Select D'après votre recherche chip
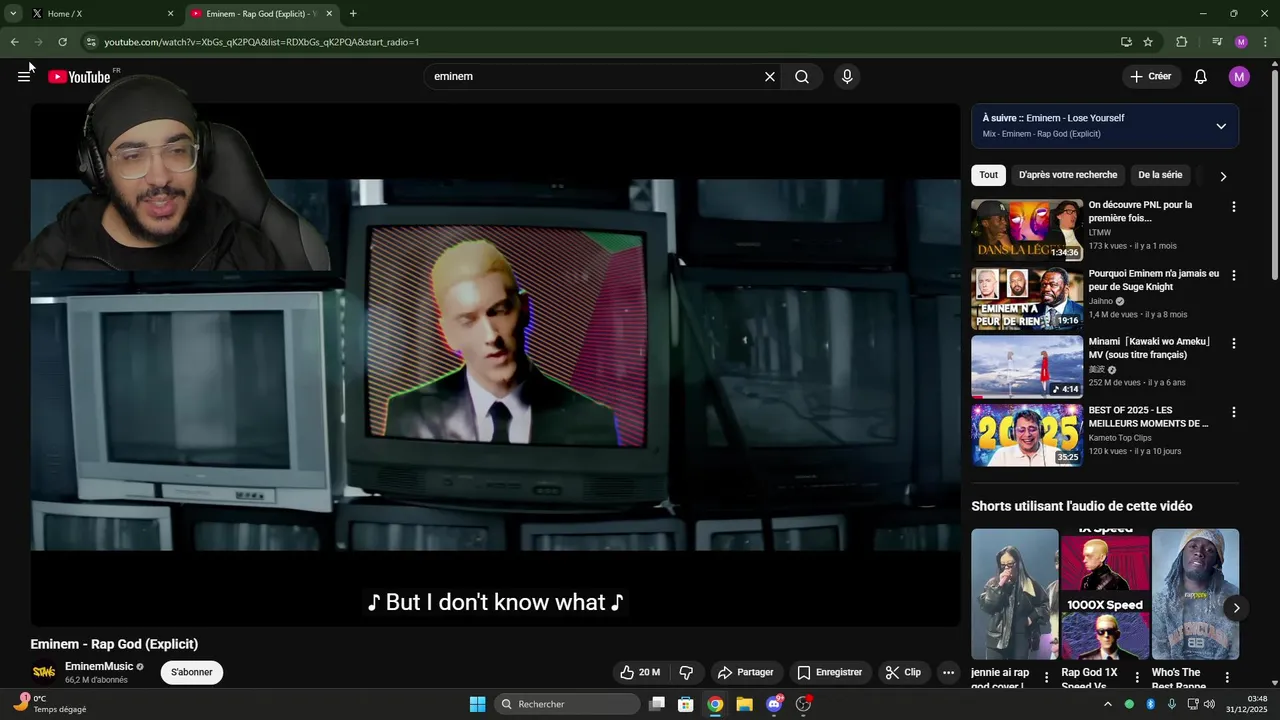 pyautogui.click(x=1068, y=175)
